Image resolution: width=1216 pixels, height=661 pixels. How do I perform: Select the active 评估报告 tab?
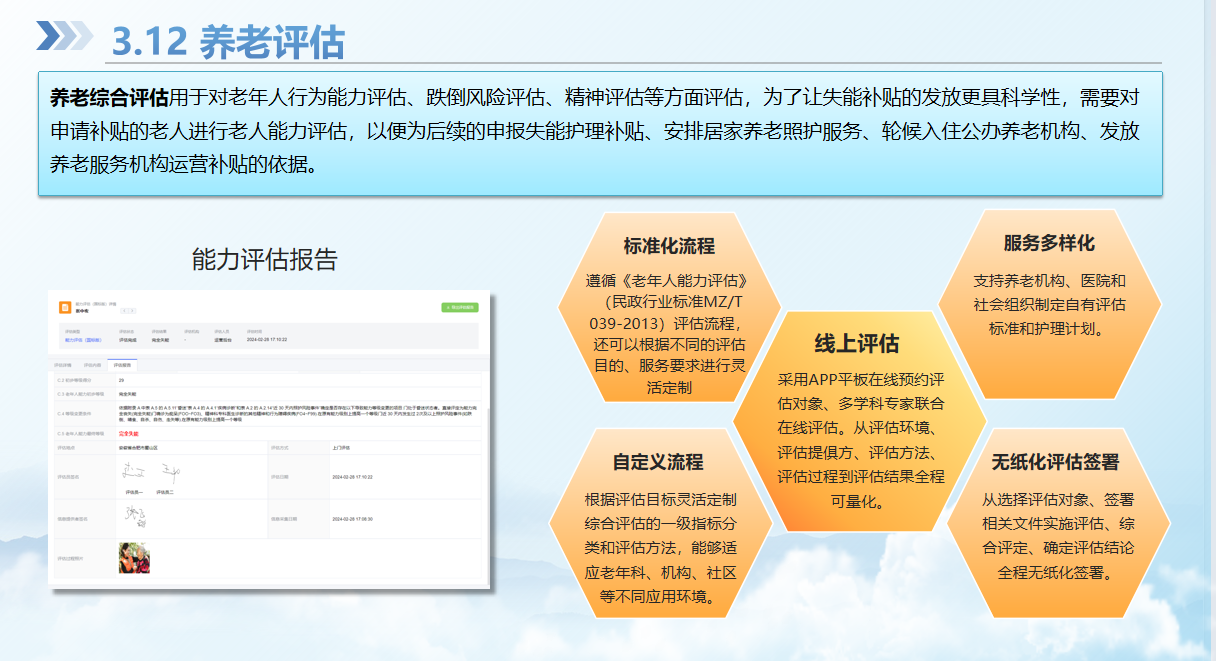click(x=122, y=363)
